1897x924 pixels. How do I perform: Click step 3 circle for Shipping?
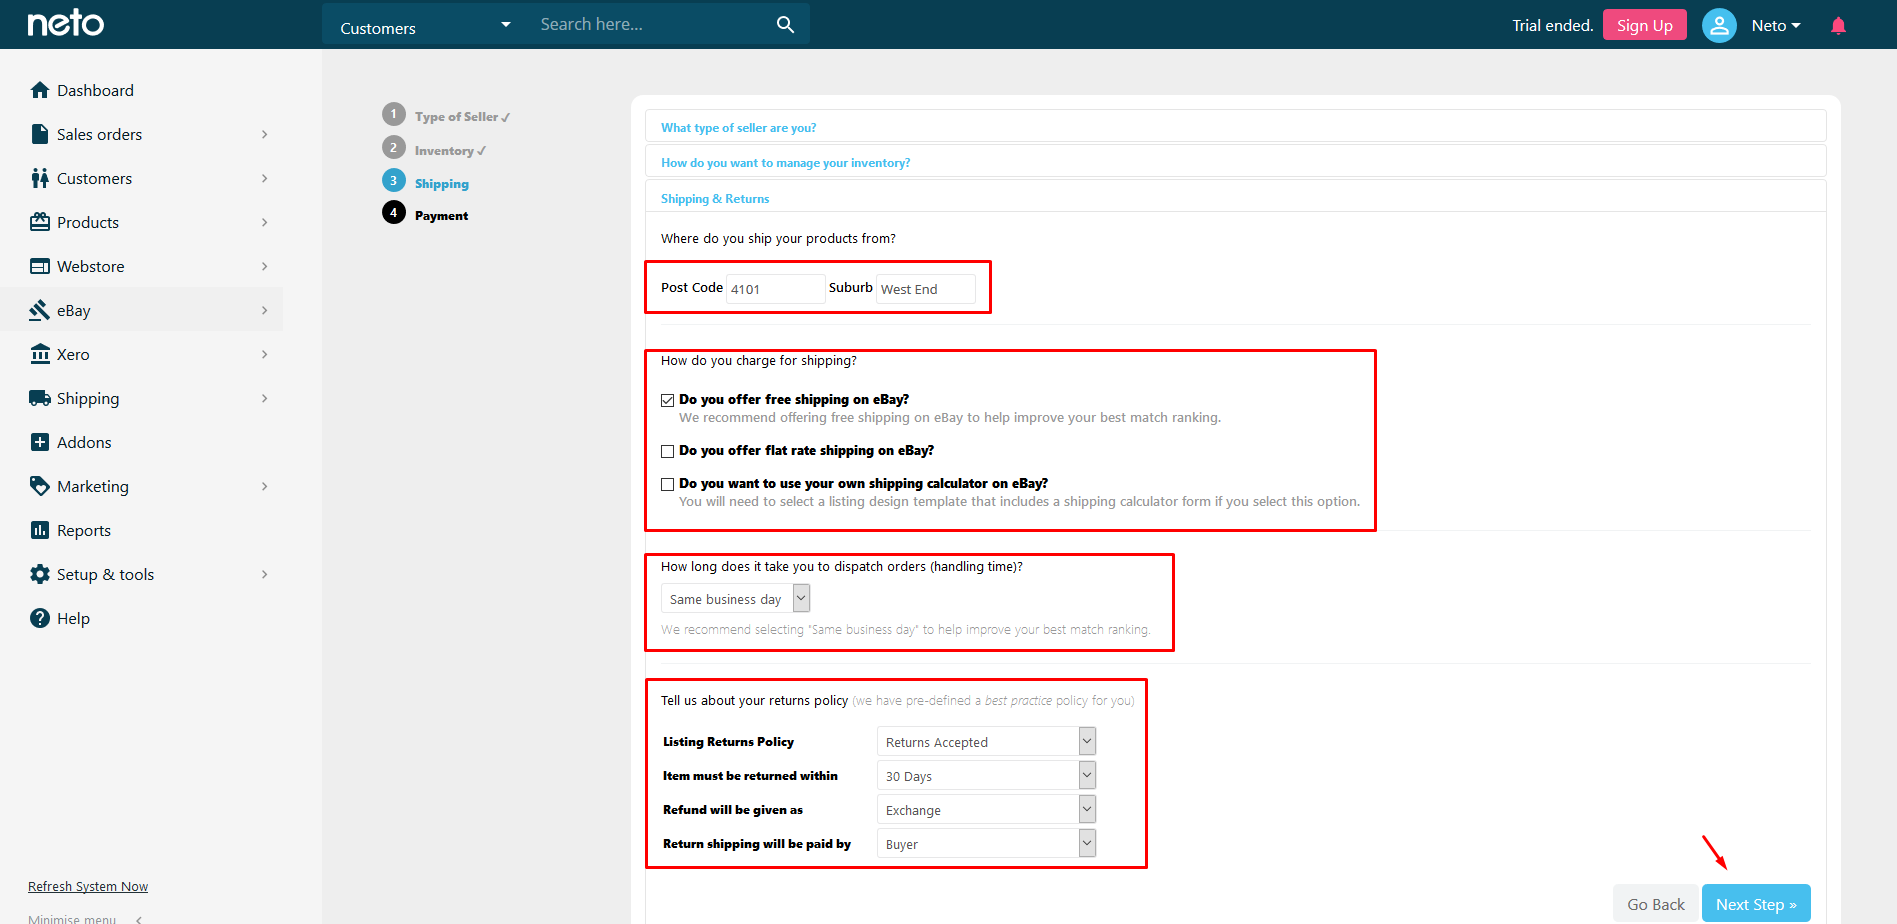coord(394,180)
